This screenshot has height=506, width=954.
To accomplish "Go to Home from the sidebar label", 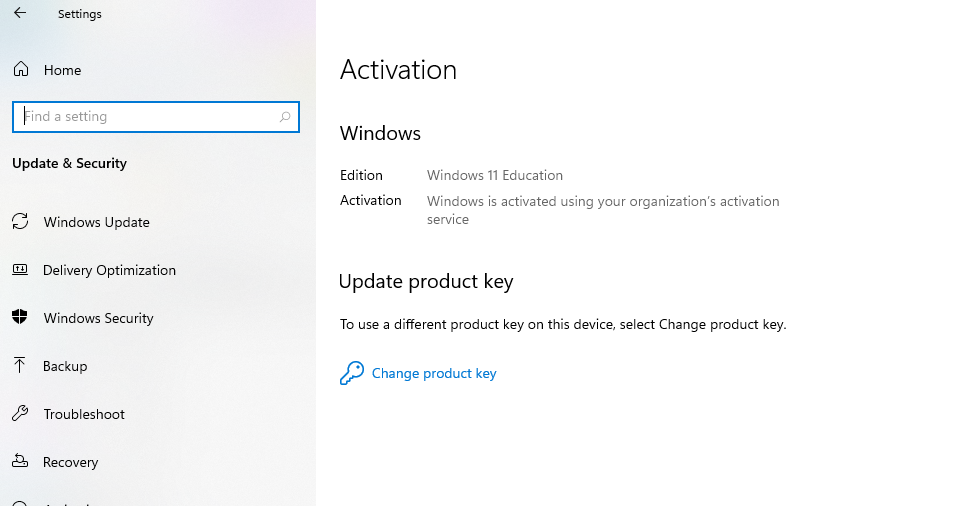I will [62, 70].
